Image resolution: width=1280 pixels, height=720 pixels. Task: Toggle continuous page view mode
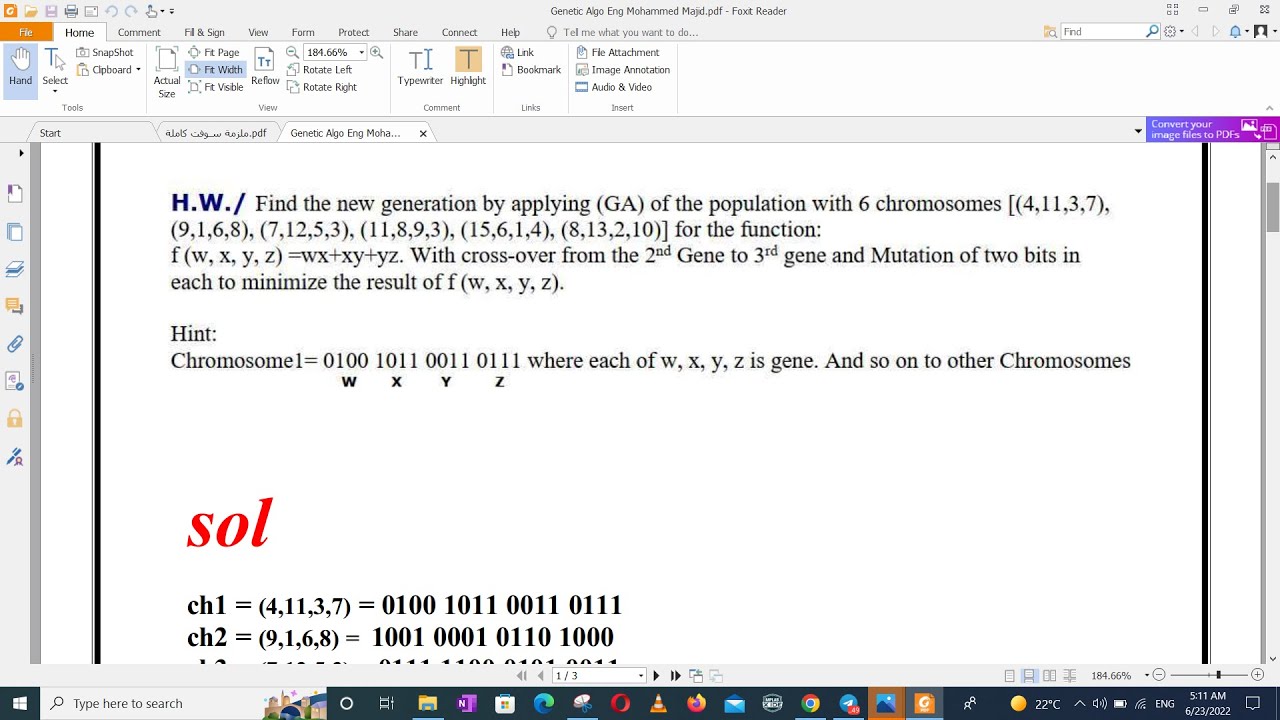click(1029, 676)
